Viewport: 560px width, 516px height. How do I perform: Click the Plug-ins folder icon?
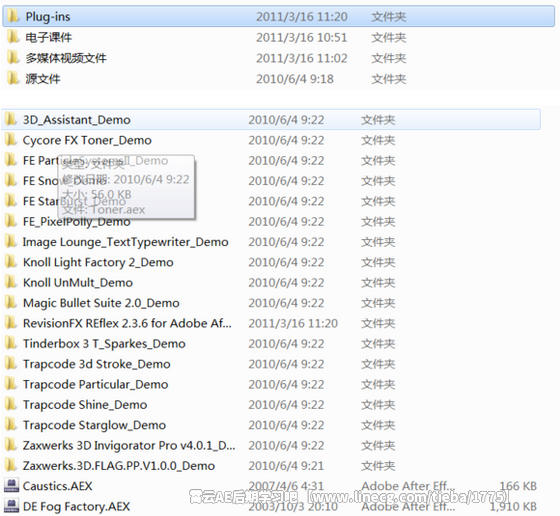click(x=13, y=16)
